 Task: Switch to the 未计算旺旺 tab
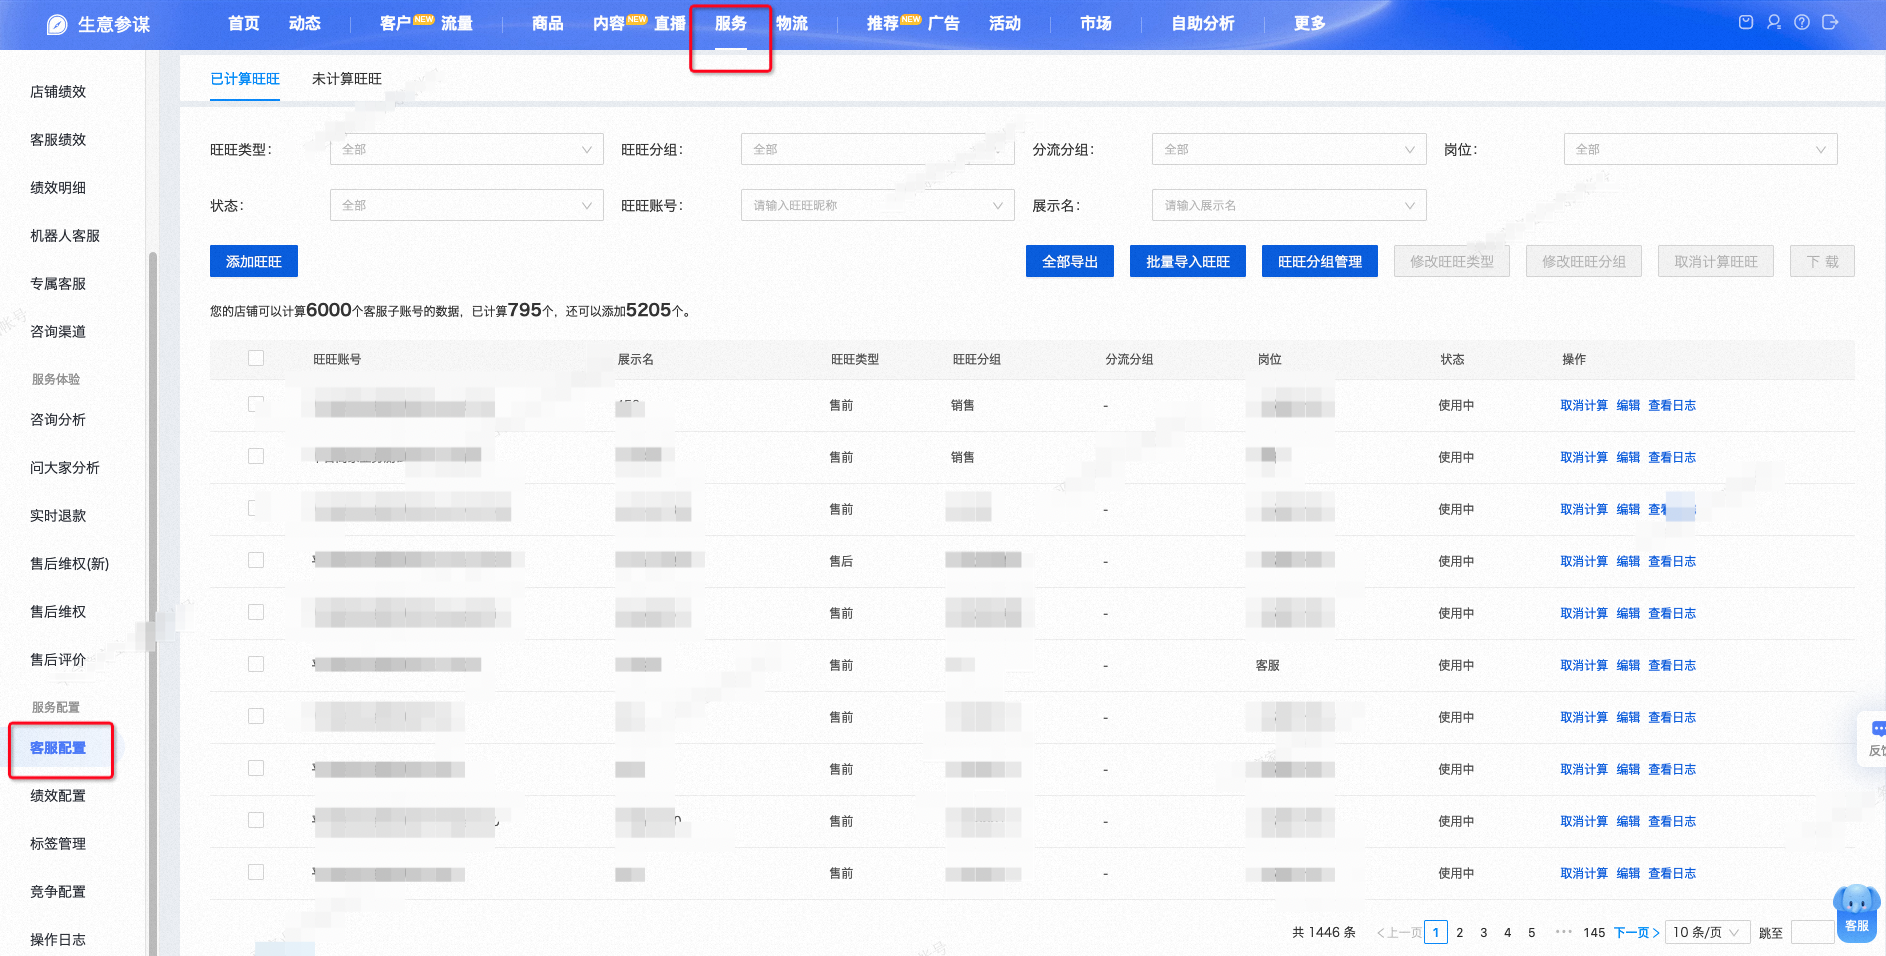346,79
